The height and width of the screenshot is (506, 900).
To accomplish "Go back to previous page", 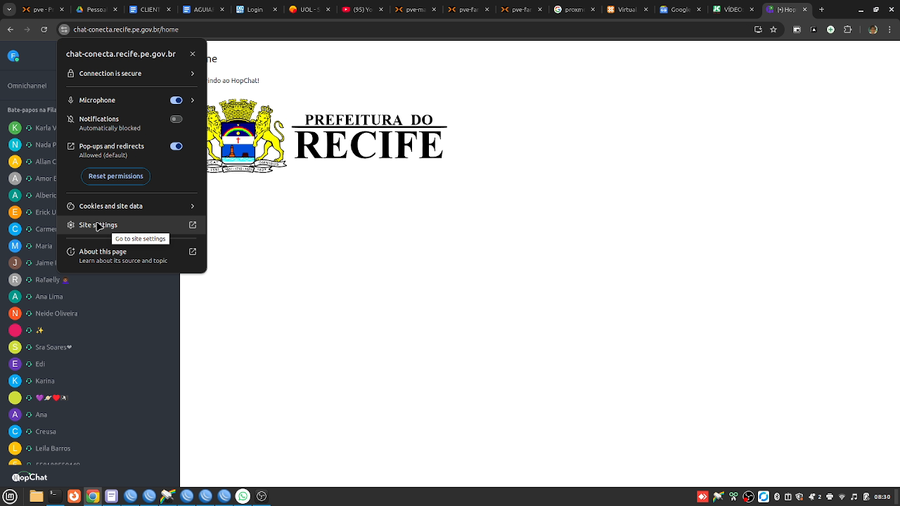I will (x=10, y=29).
